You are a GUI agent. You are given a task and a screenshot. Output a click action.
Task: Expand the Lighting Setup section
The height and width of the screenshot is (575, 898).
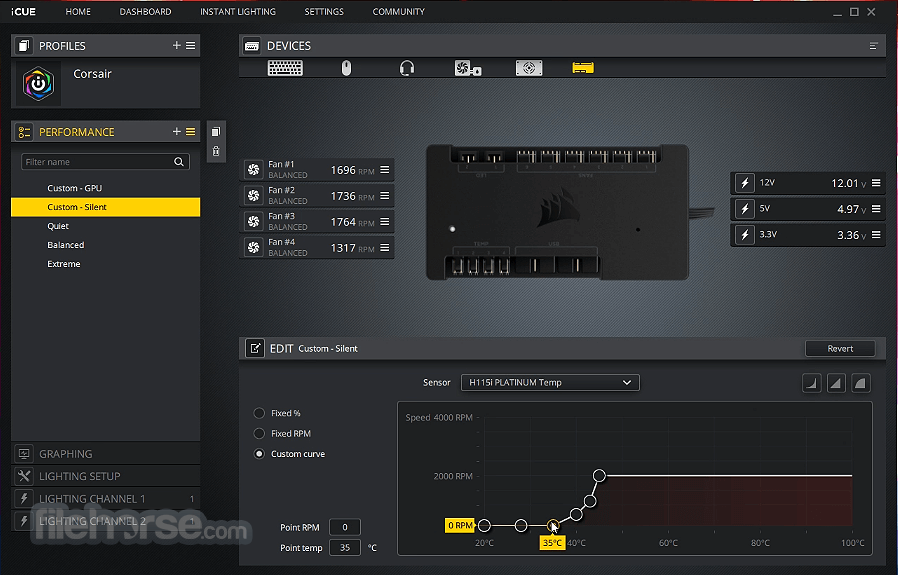click(x=106, y=476)
